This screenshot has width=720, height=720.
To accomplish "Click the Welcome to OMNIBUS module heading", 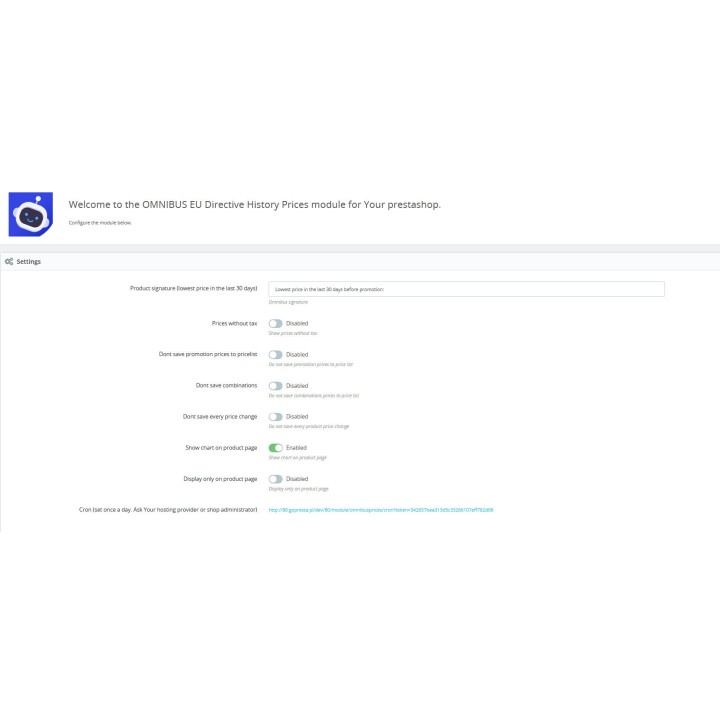I will click(x=254, y=205).
